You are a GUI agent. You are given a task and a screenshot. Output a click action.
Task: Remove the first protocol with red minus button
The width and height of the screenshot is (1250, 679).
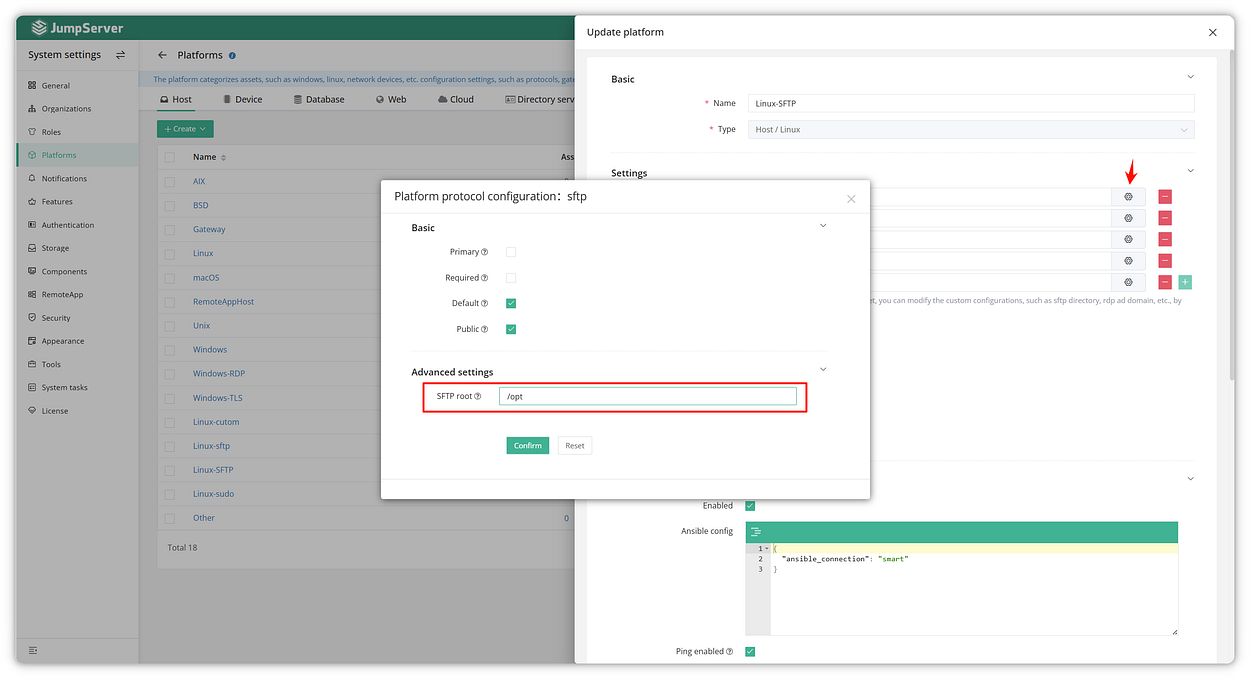tap(1165, 198)
